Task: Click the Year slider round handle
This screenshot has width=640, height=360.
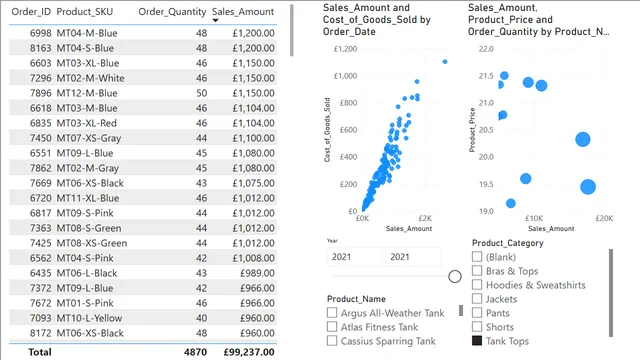Action: pyautogui.click(x=455, y=276)
